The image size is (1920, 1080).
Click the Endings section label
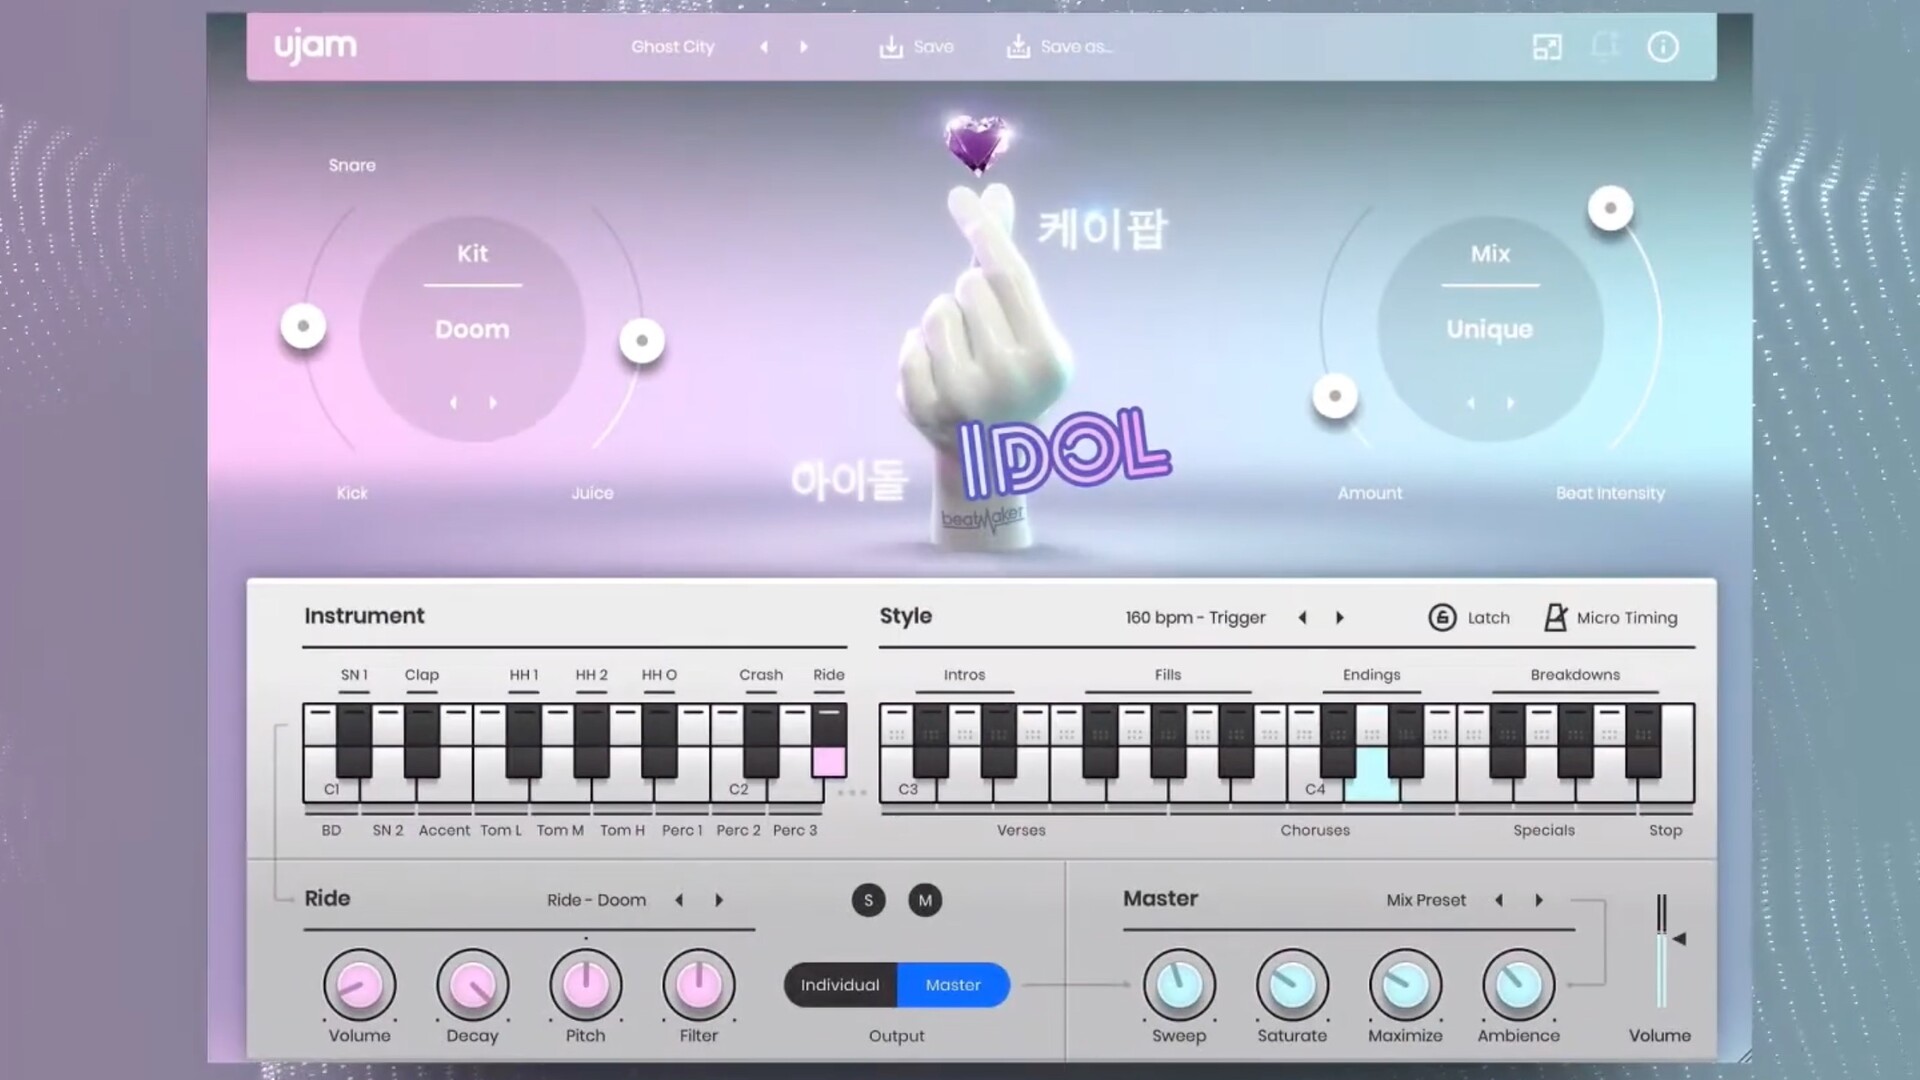coord(1371,675)
